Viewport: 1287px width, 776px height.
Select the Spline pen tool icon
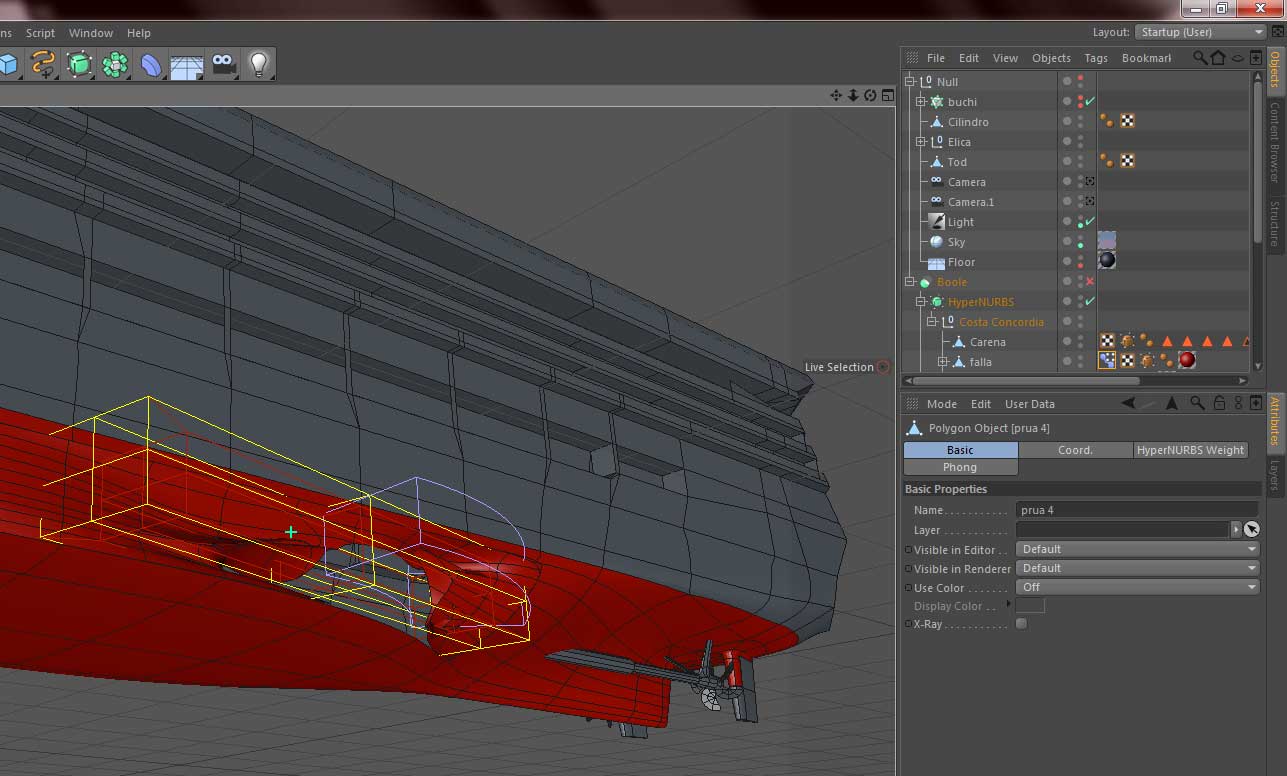point(43,65)
